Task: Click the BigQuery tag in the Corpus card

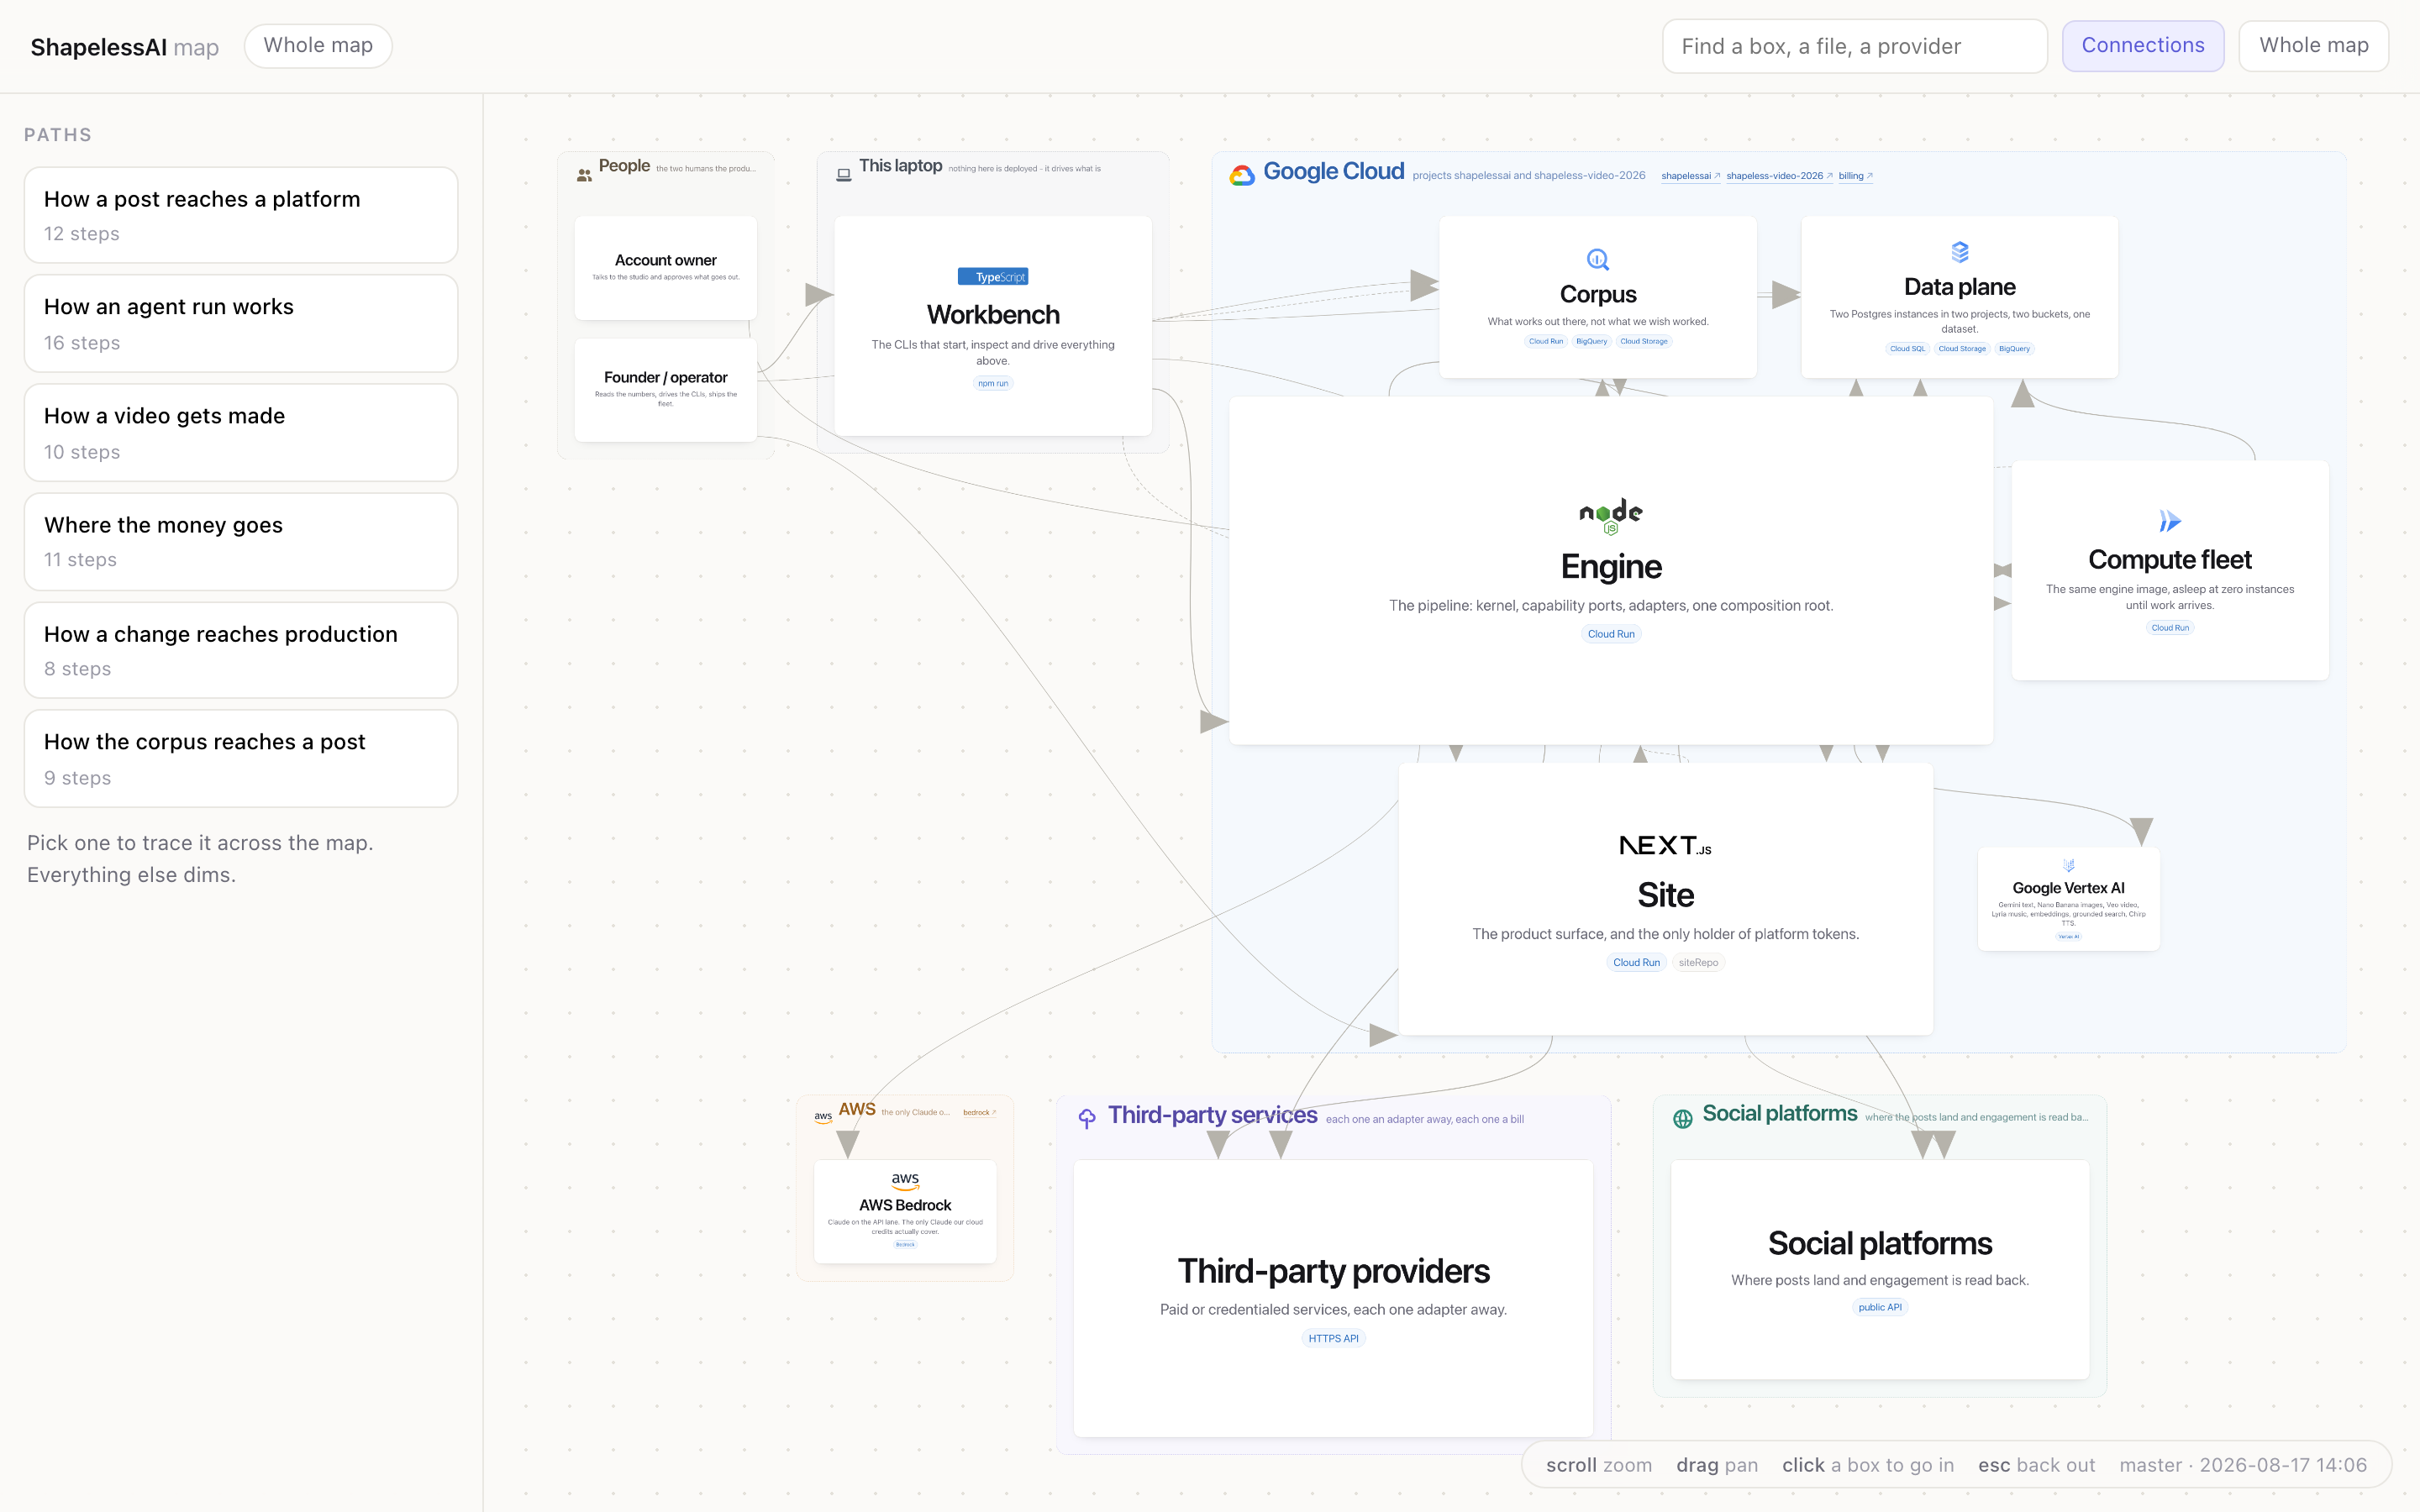Action: [x=1592, y=341]
